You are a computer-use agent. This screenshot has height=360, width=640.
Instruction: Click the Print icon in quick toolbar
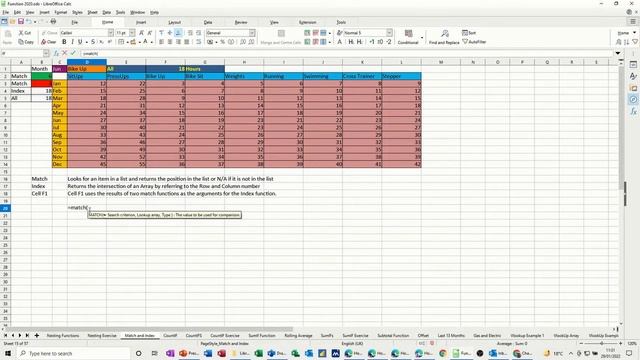[53, 22]
